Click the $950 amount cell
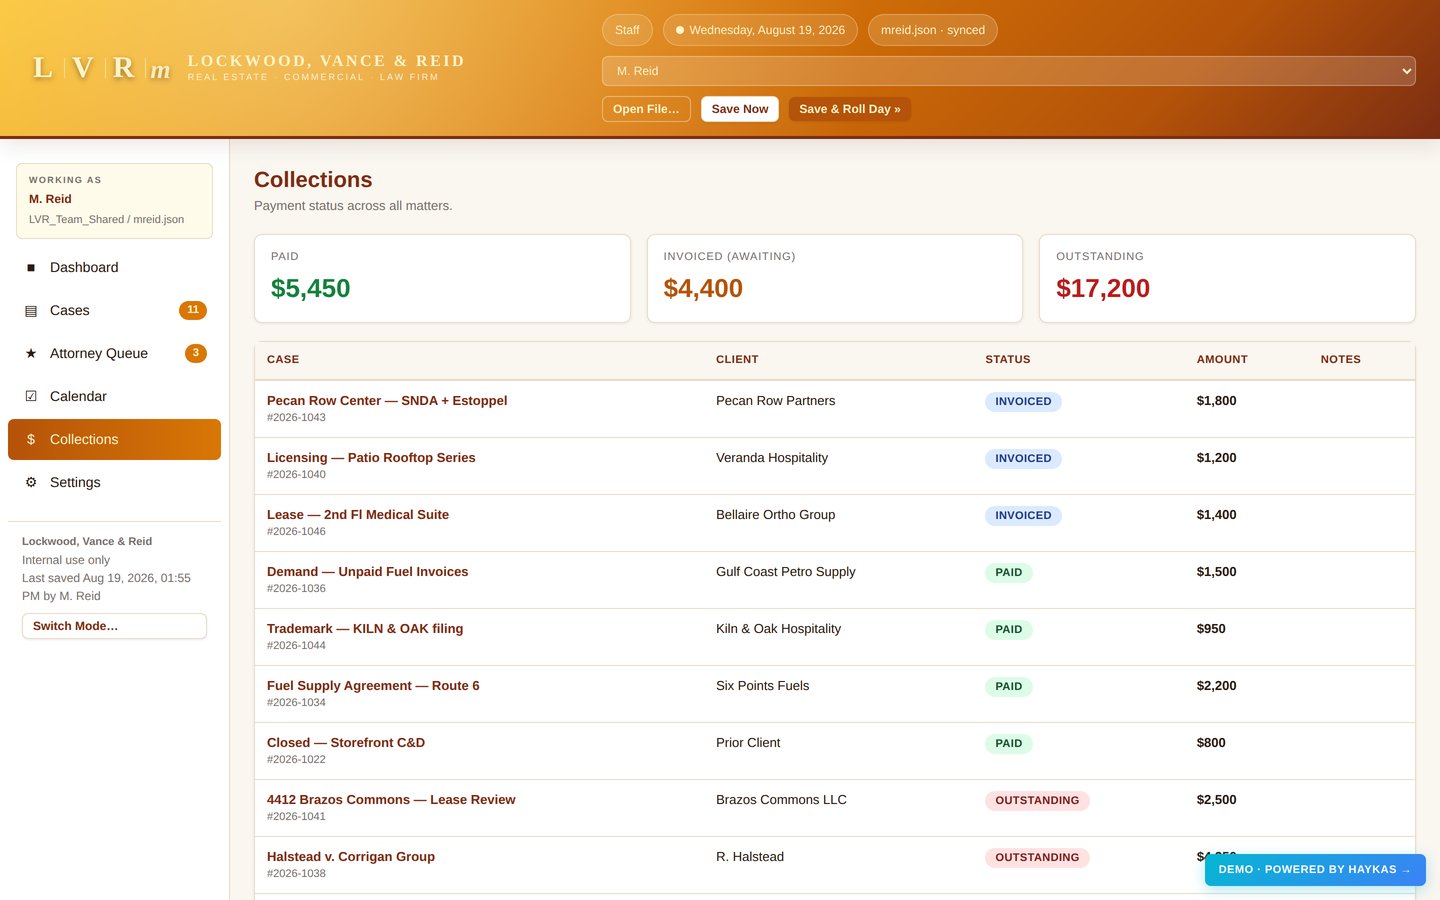This screenshot has height=900, width=1440. pos(1211,629)
